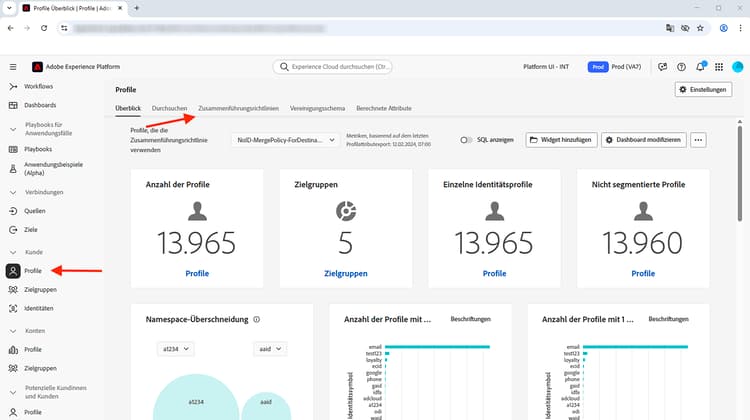
Task: Open the aaid namespace dropdown
Action: coord(270,349)
